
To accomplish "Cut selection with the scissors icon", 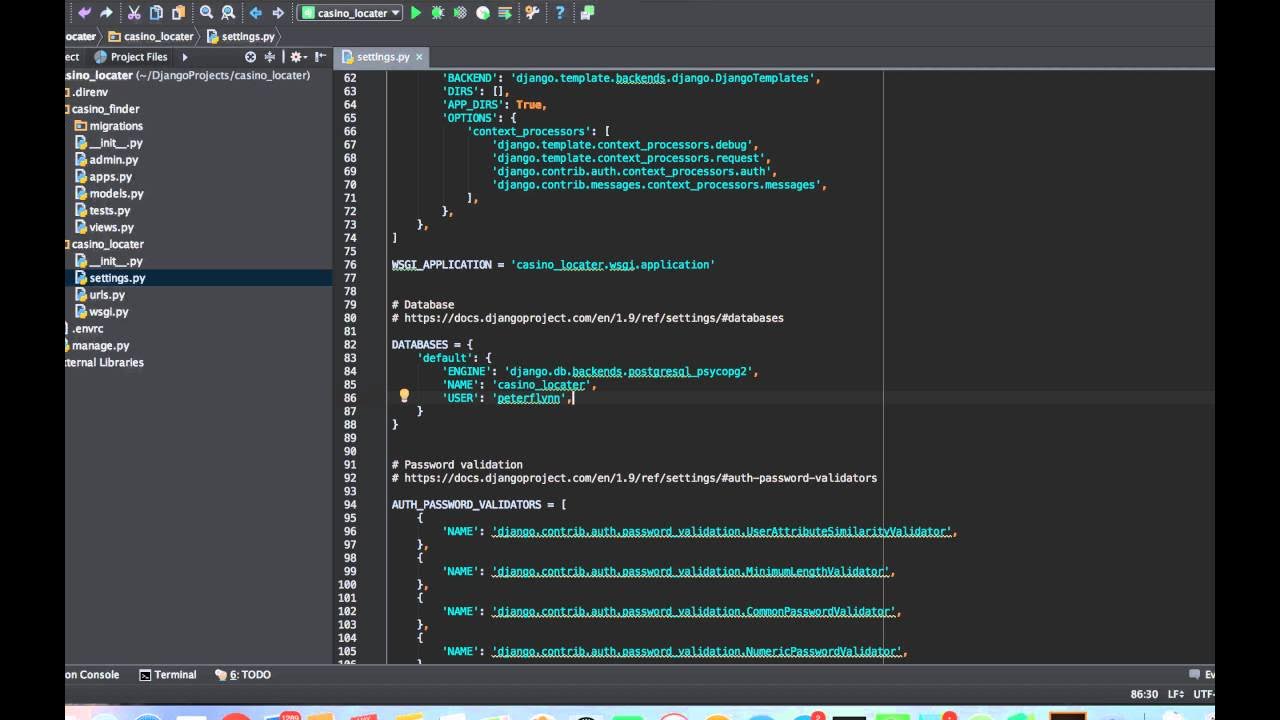I will coord(134,13).
